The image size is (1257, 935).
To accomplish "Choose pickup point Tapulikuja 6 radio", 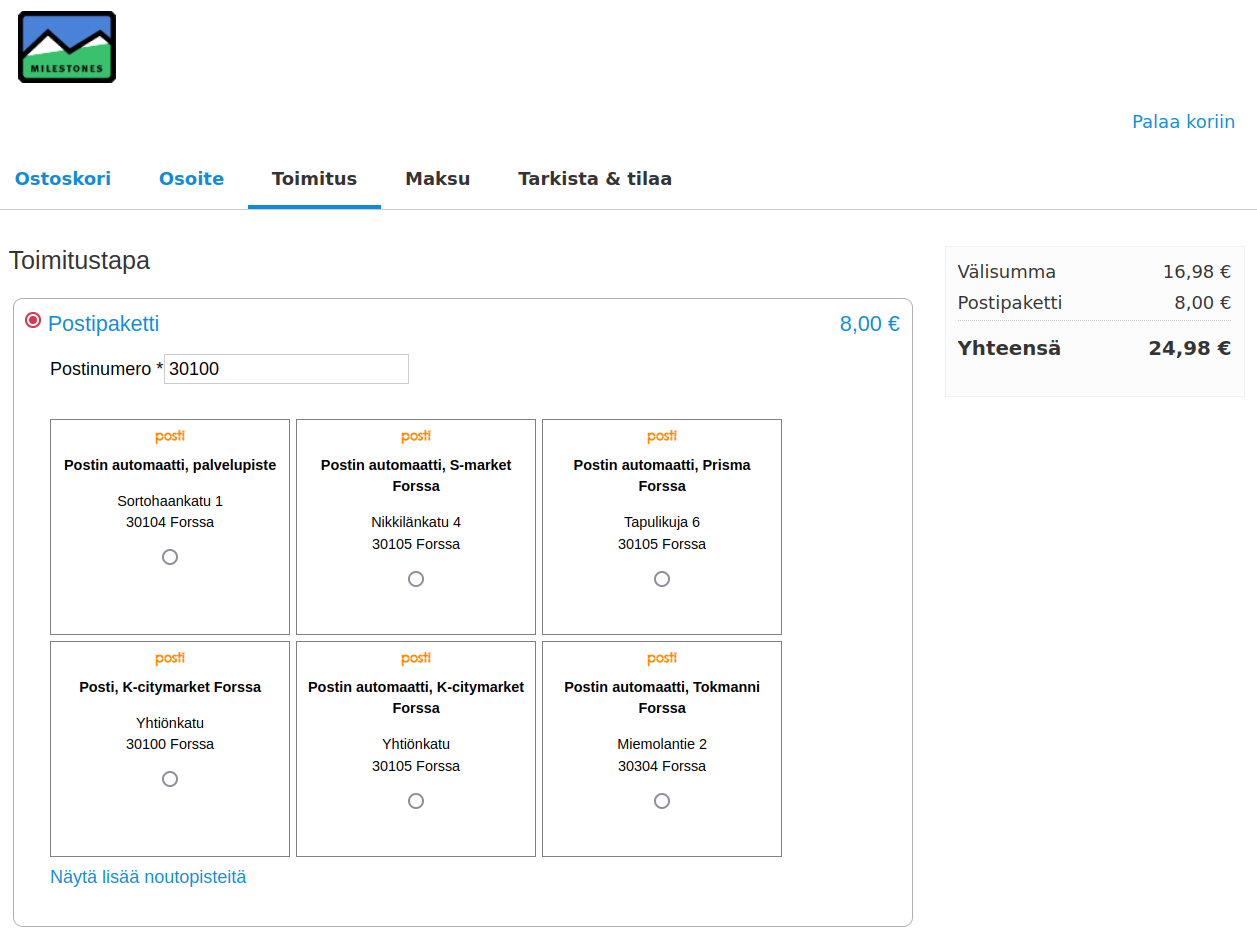I will (x=662, y=579).
